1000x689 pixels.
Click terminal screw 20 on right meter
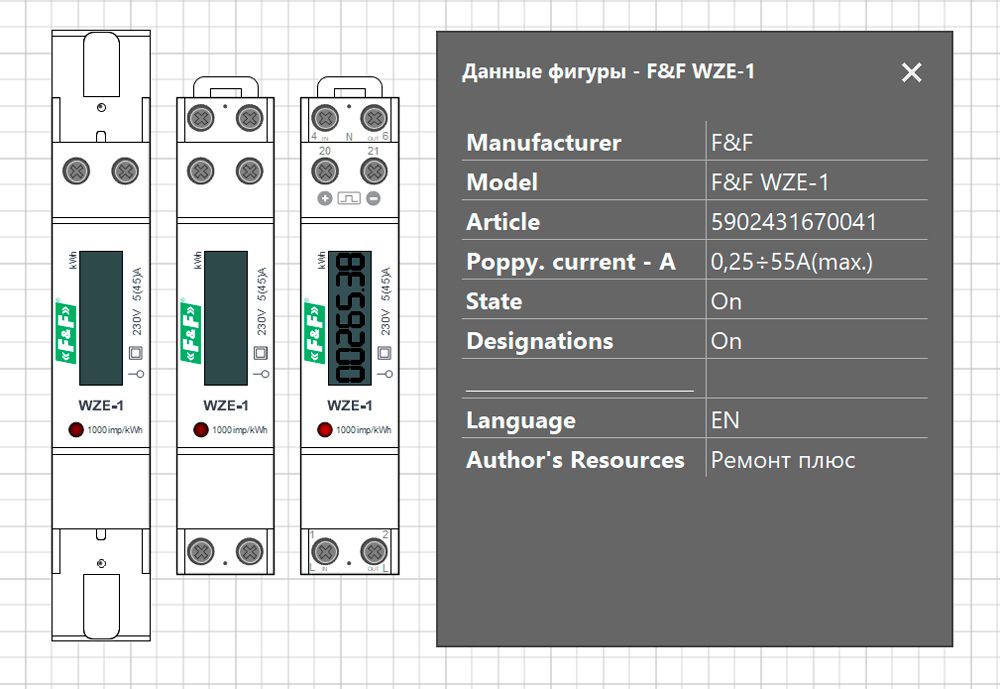(325, 171)
